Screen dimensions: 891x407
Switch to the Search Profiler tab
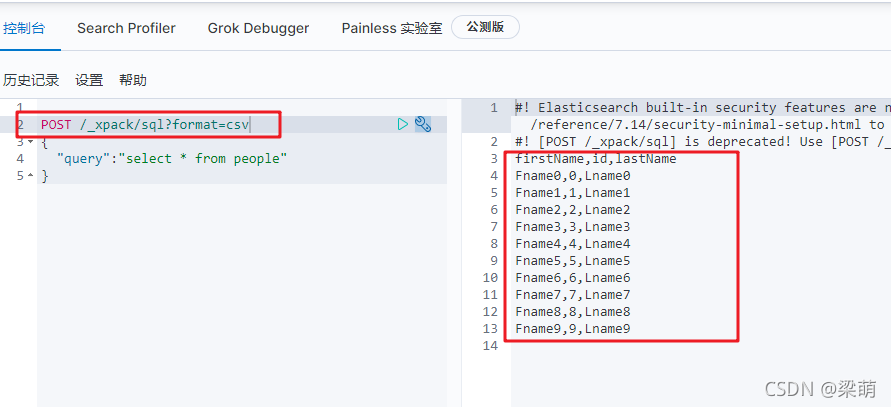126,28
